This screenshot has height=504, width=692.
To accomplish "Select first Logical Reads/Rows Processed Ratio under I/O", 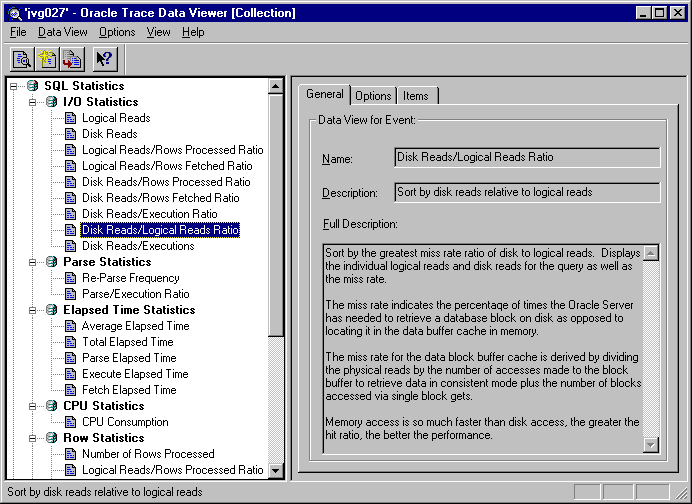I will [173, 150].
